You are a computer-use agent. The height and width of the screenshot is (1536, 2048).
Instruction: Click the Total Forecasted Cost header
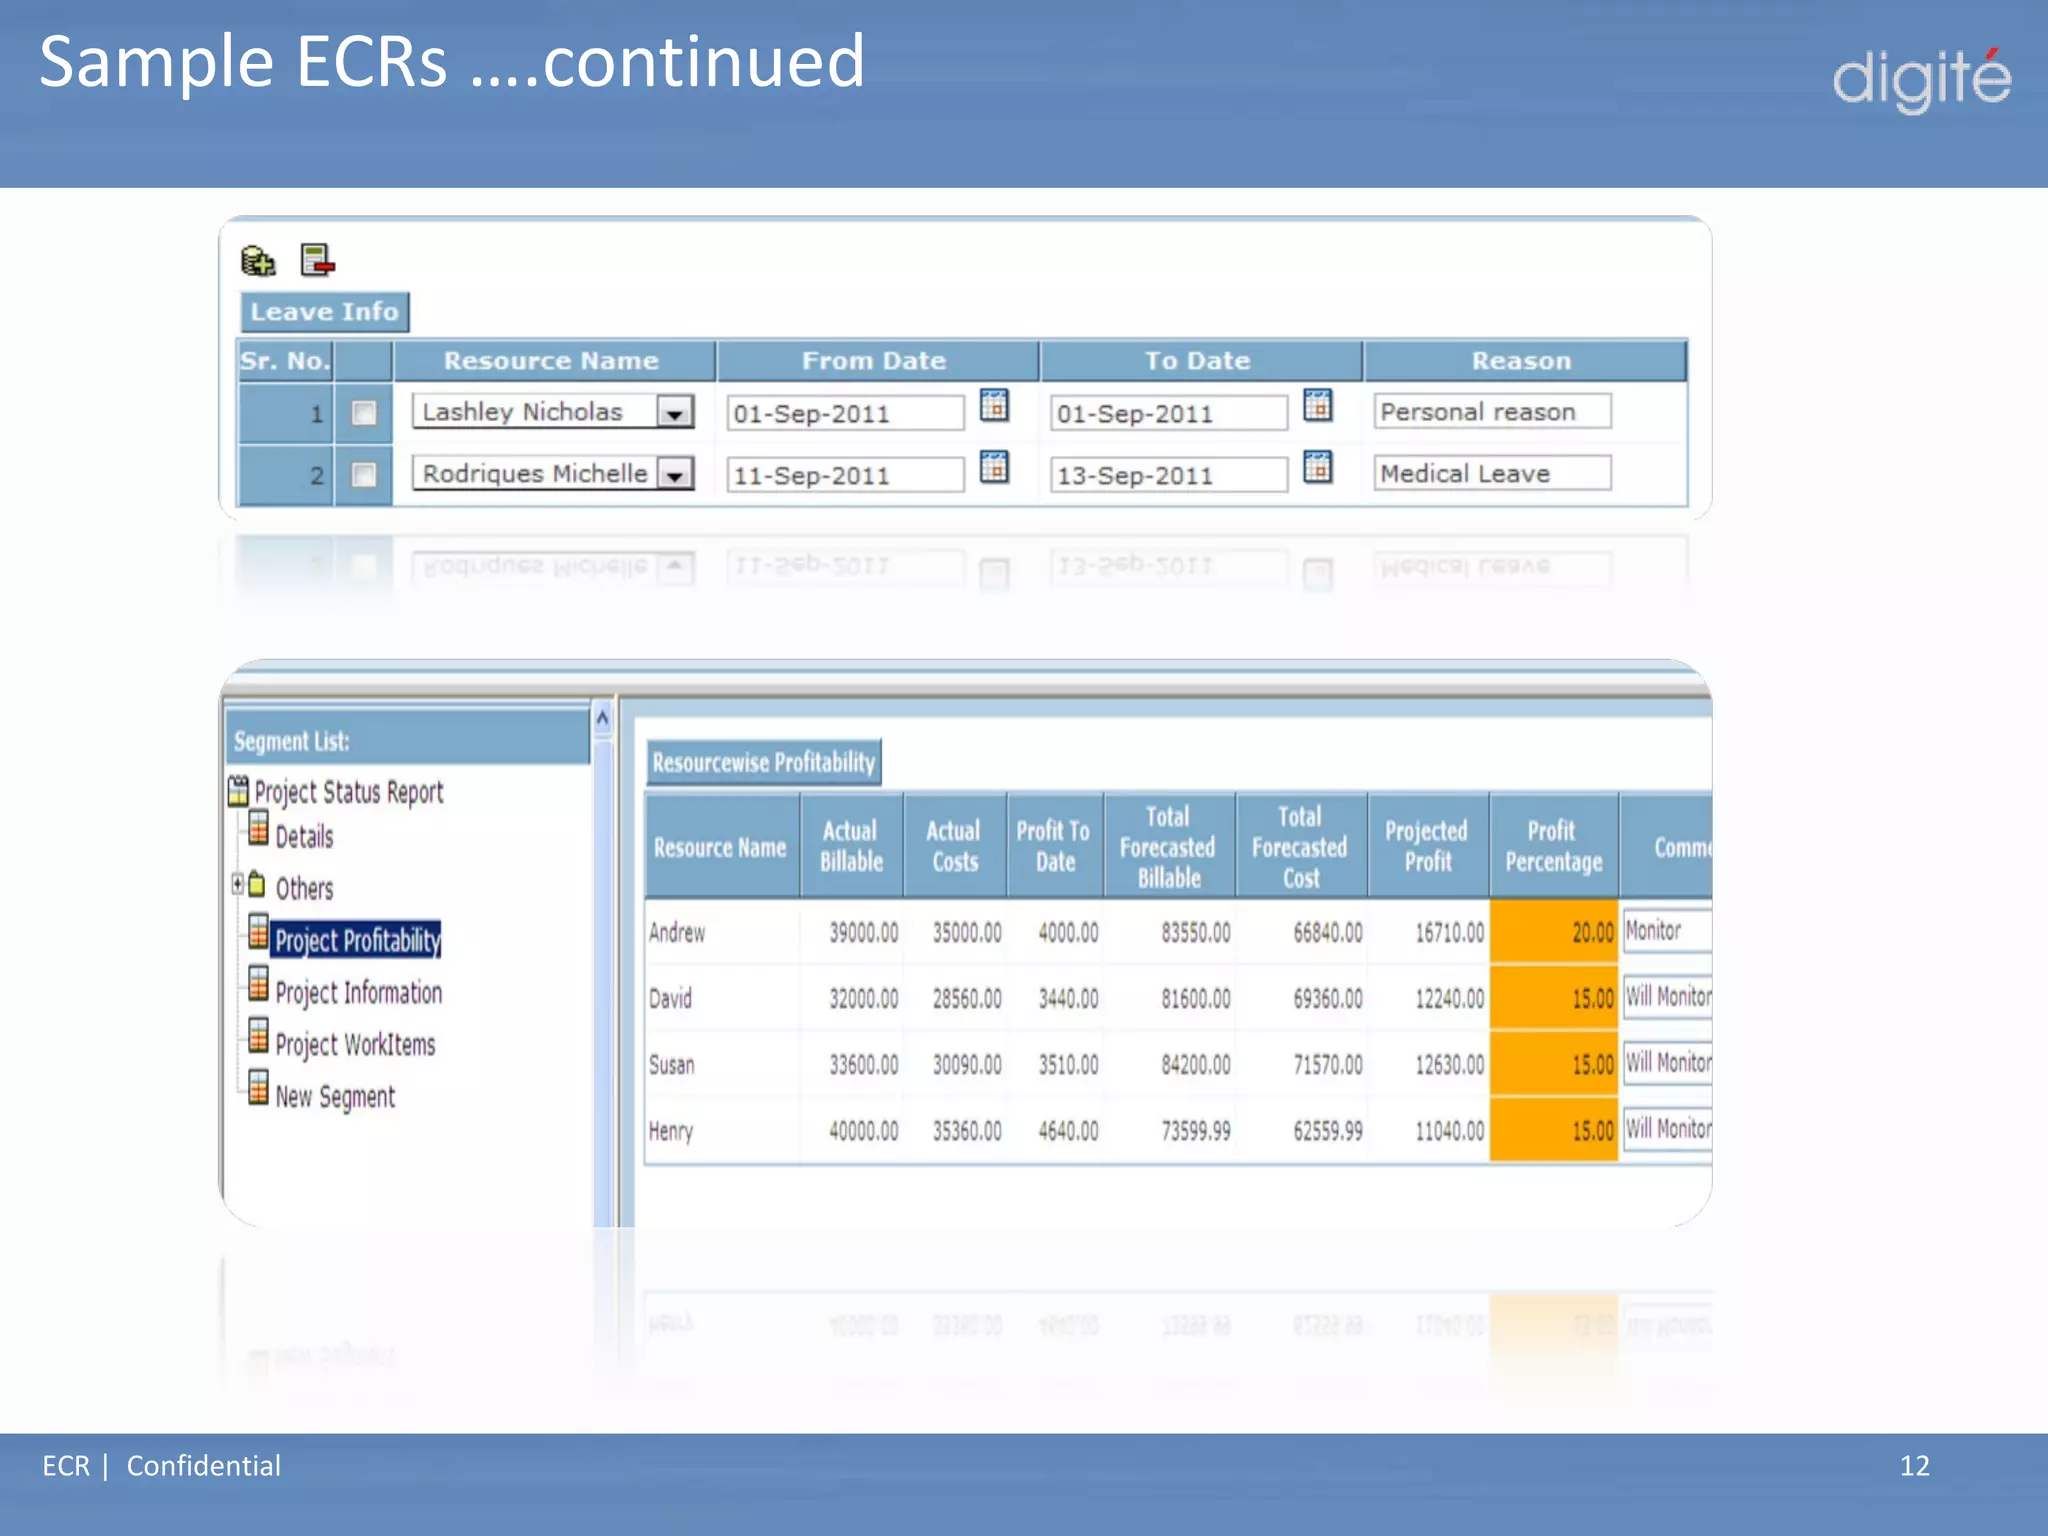pos(1300,846)
